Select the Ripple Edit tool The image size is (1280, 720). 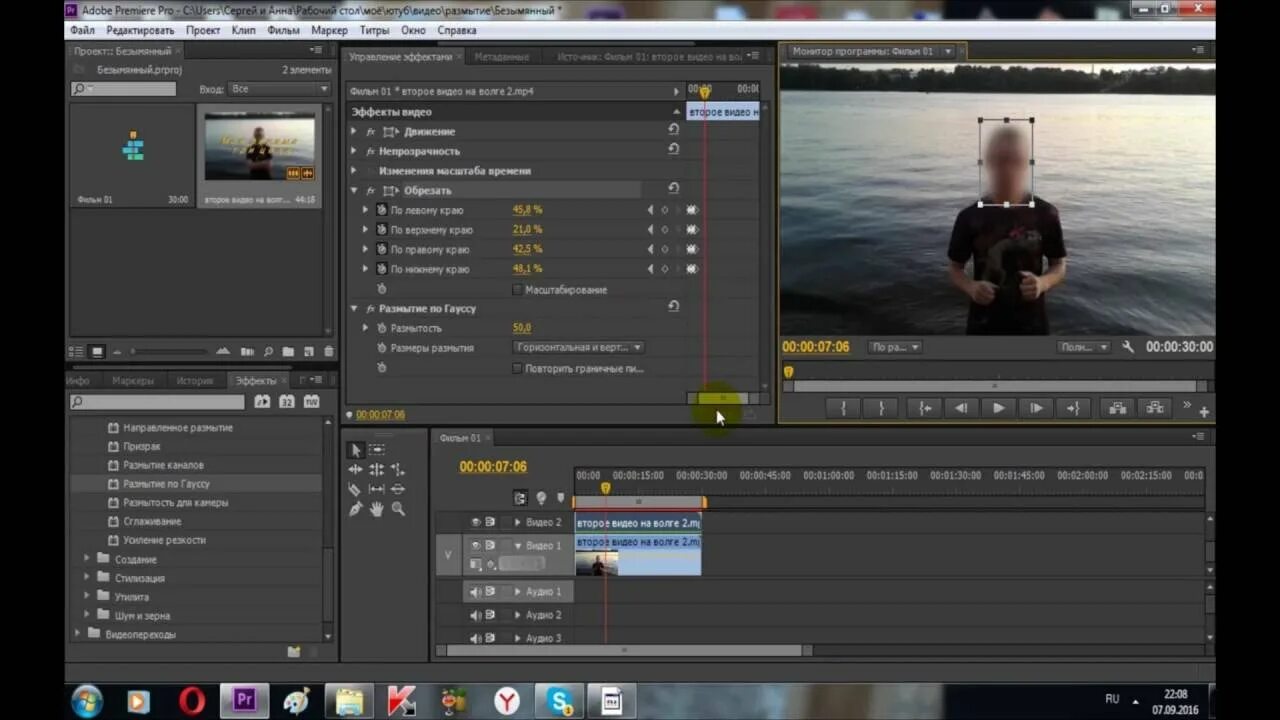355,469
